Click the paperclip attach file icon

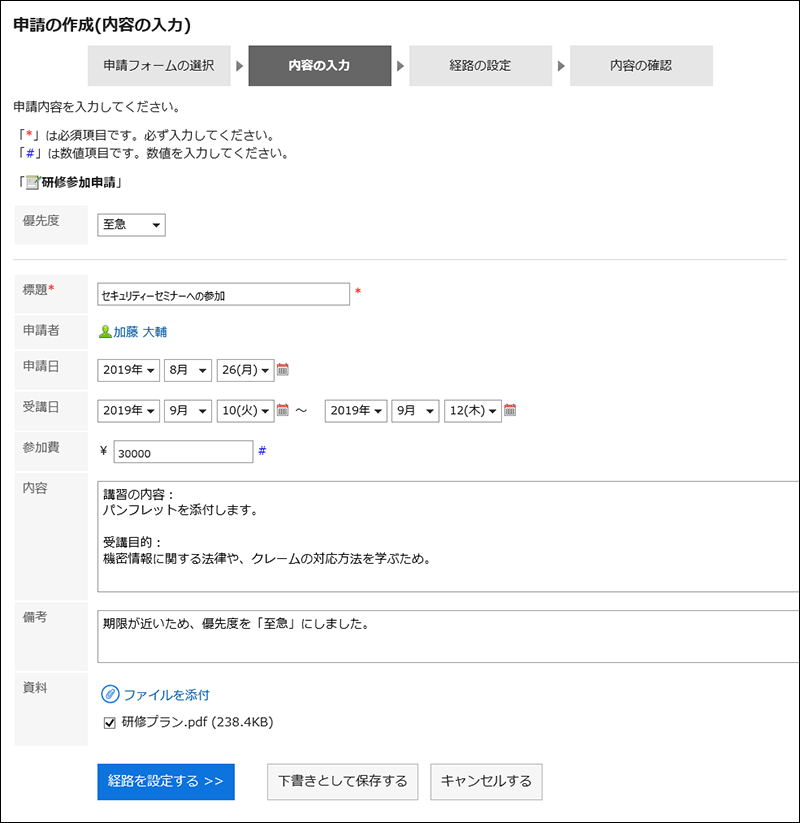110,694
